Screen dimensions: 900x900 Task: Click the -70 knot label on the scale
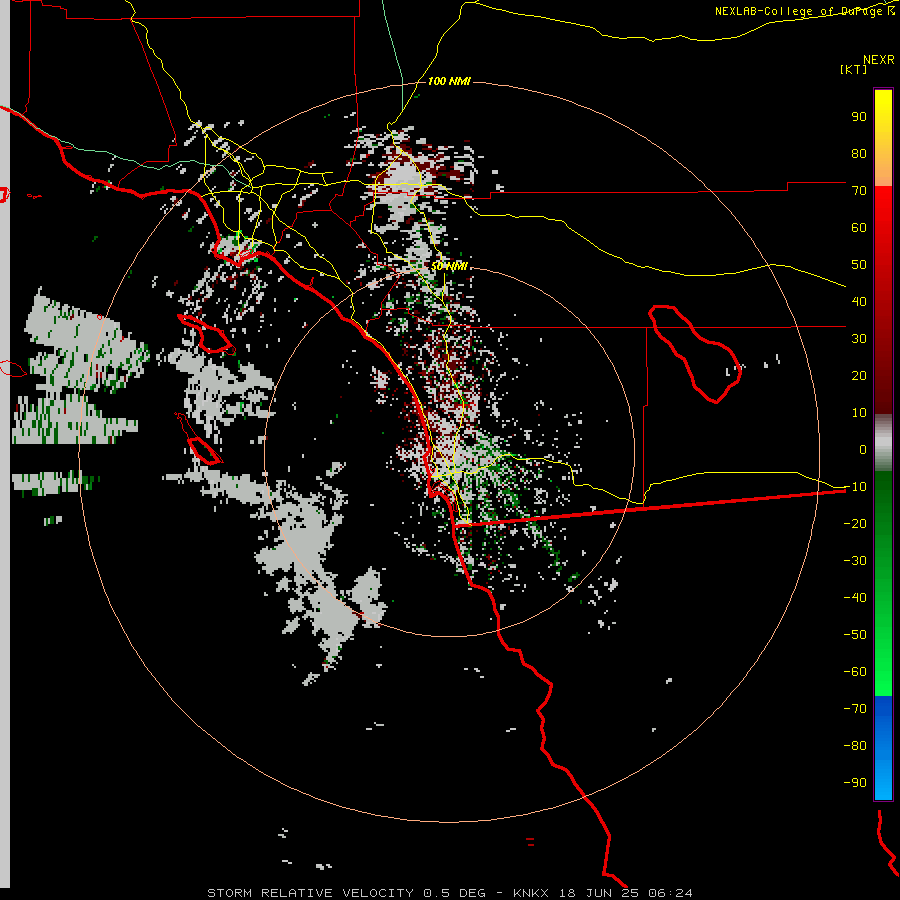click(x=855, y=708)
